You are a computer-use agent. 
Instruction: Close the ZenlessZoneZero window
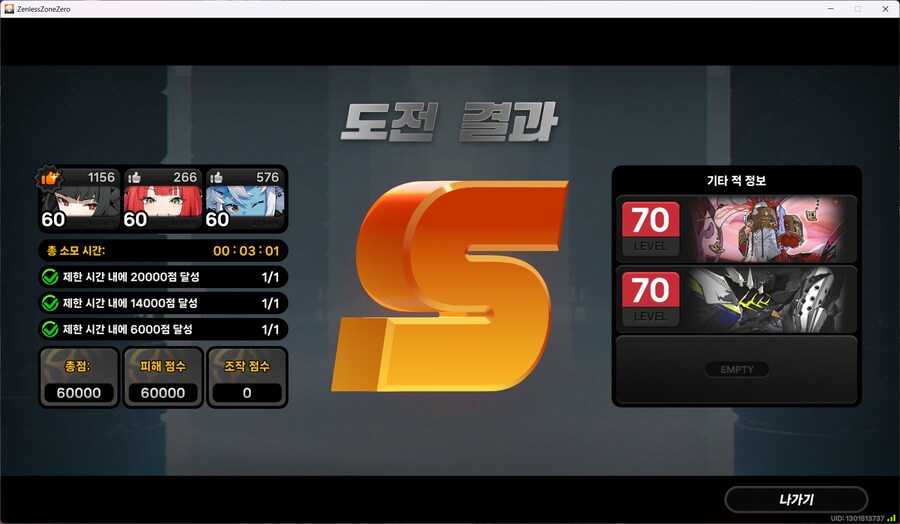885,9
